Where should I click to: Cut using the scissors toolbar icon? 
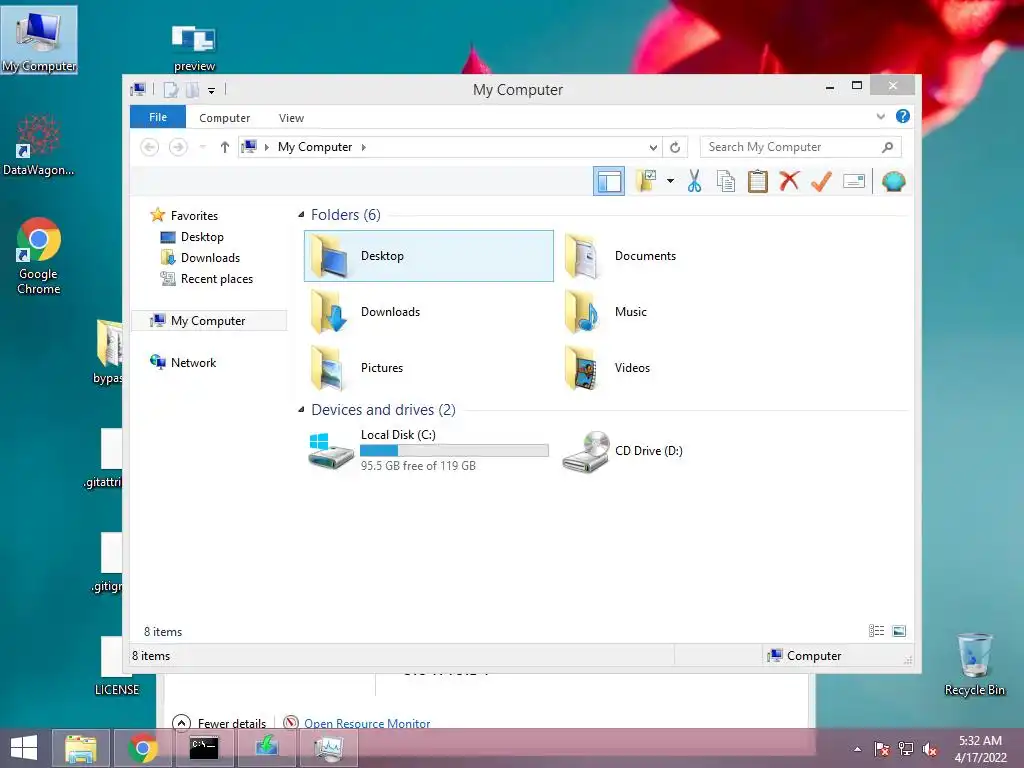click(x=694, y=181)
